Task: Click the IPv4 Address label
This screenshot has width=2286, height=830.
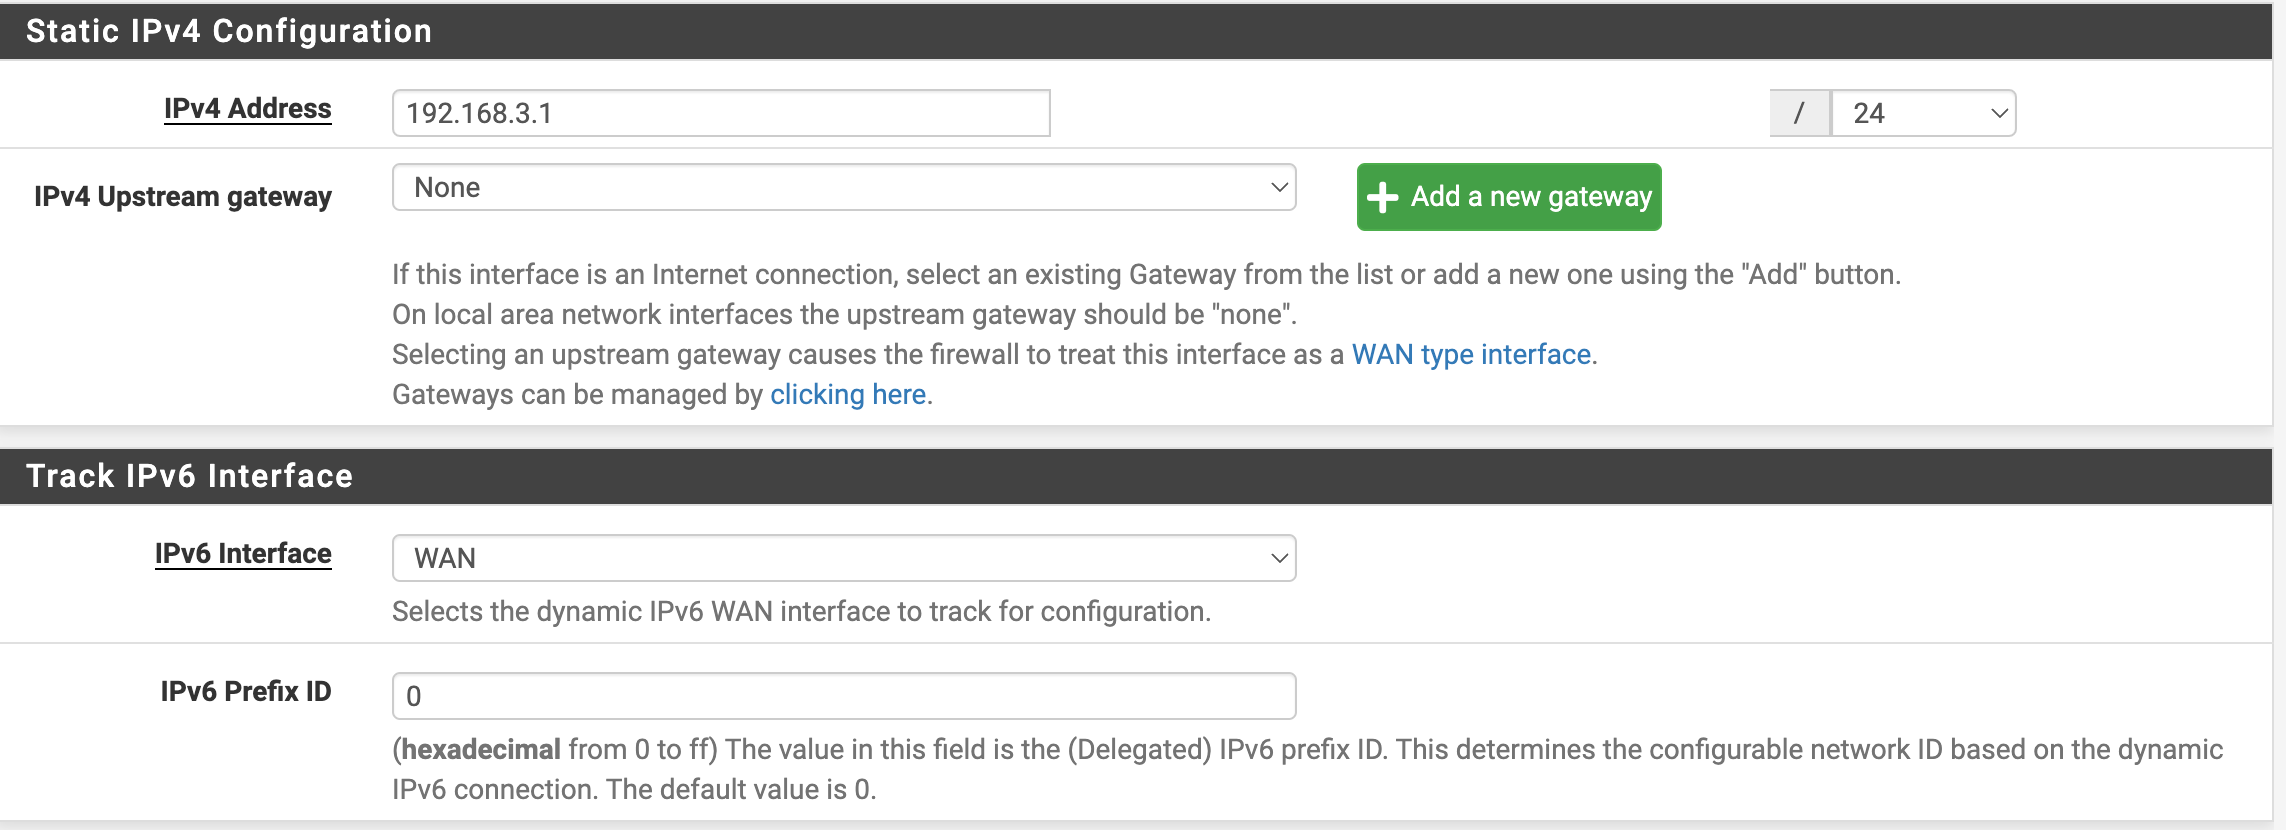Action: tap(248, 108)
